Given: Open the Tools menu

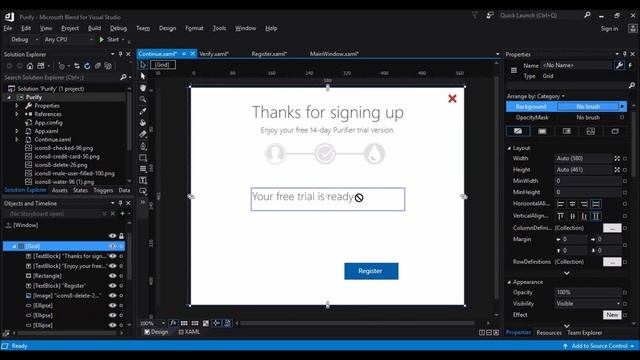Looking at the screenshot, I should 219,28.
